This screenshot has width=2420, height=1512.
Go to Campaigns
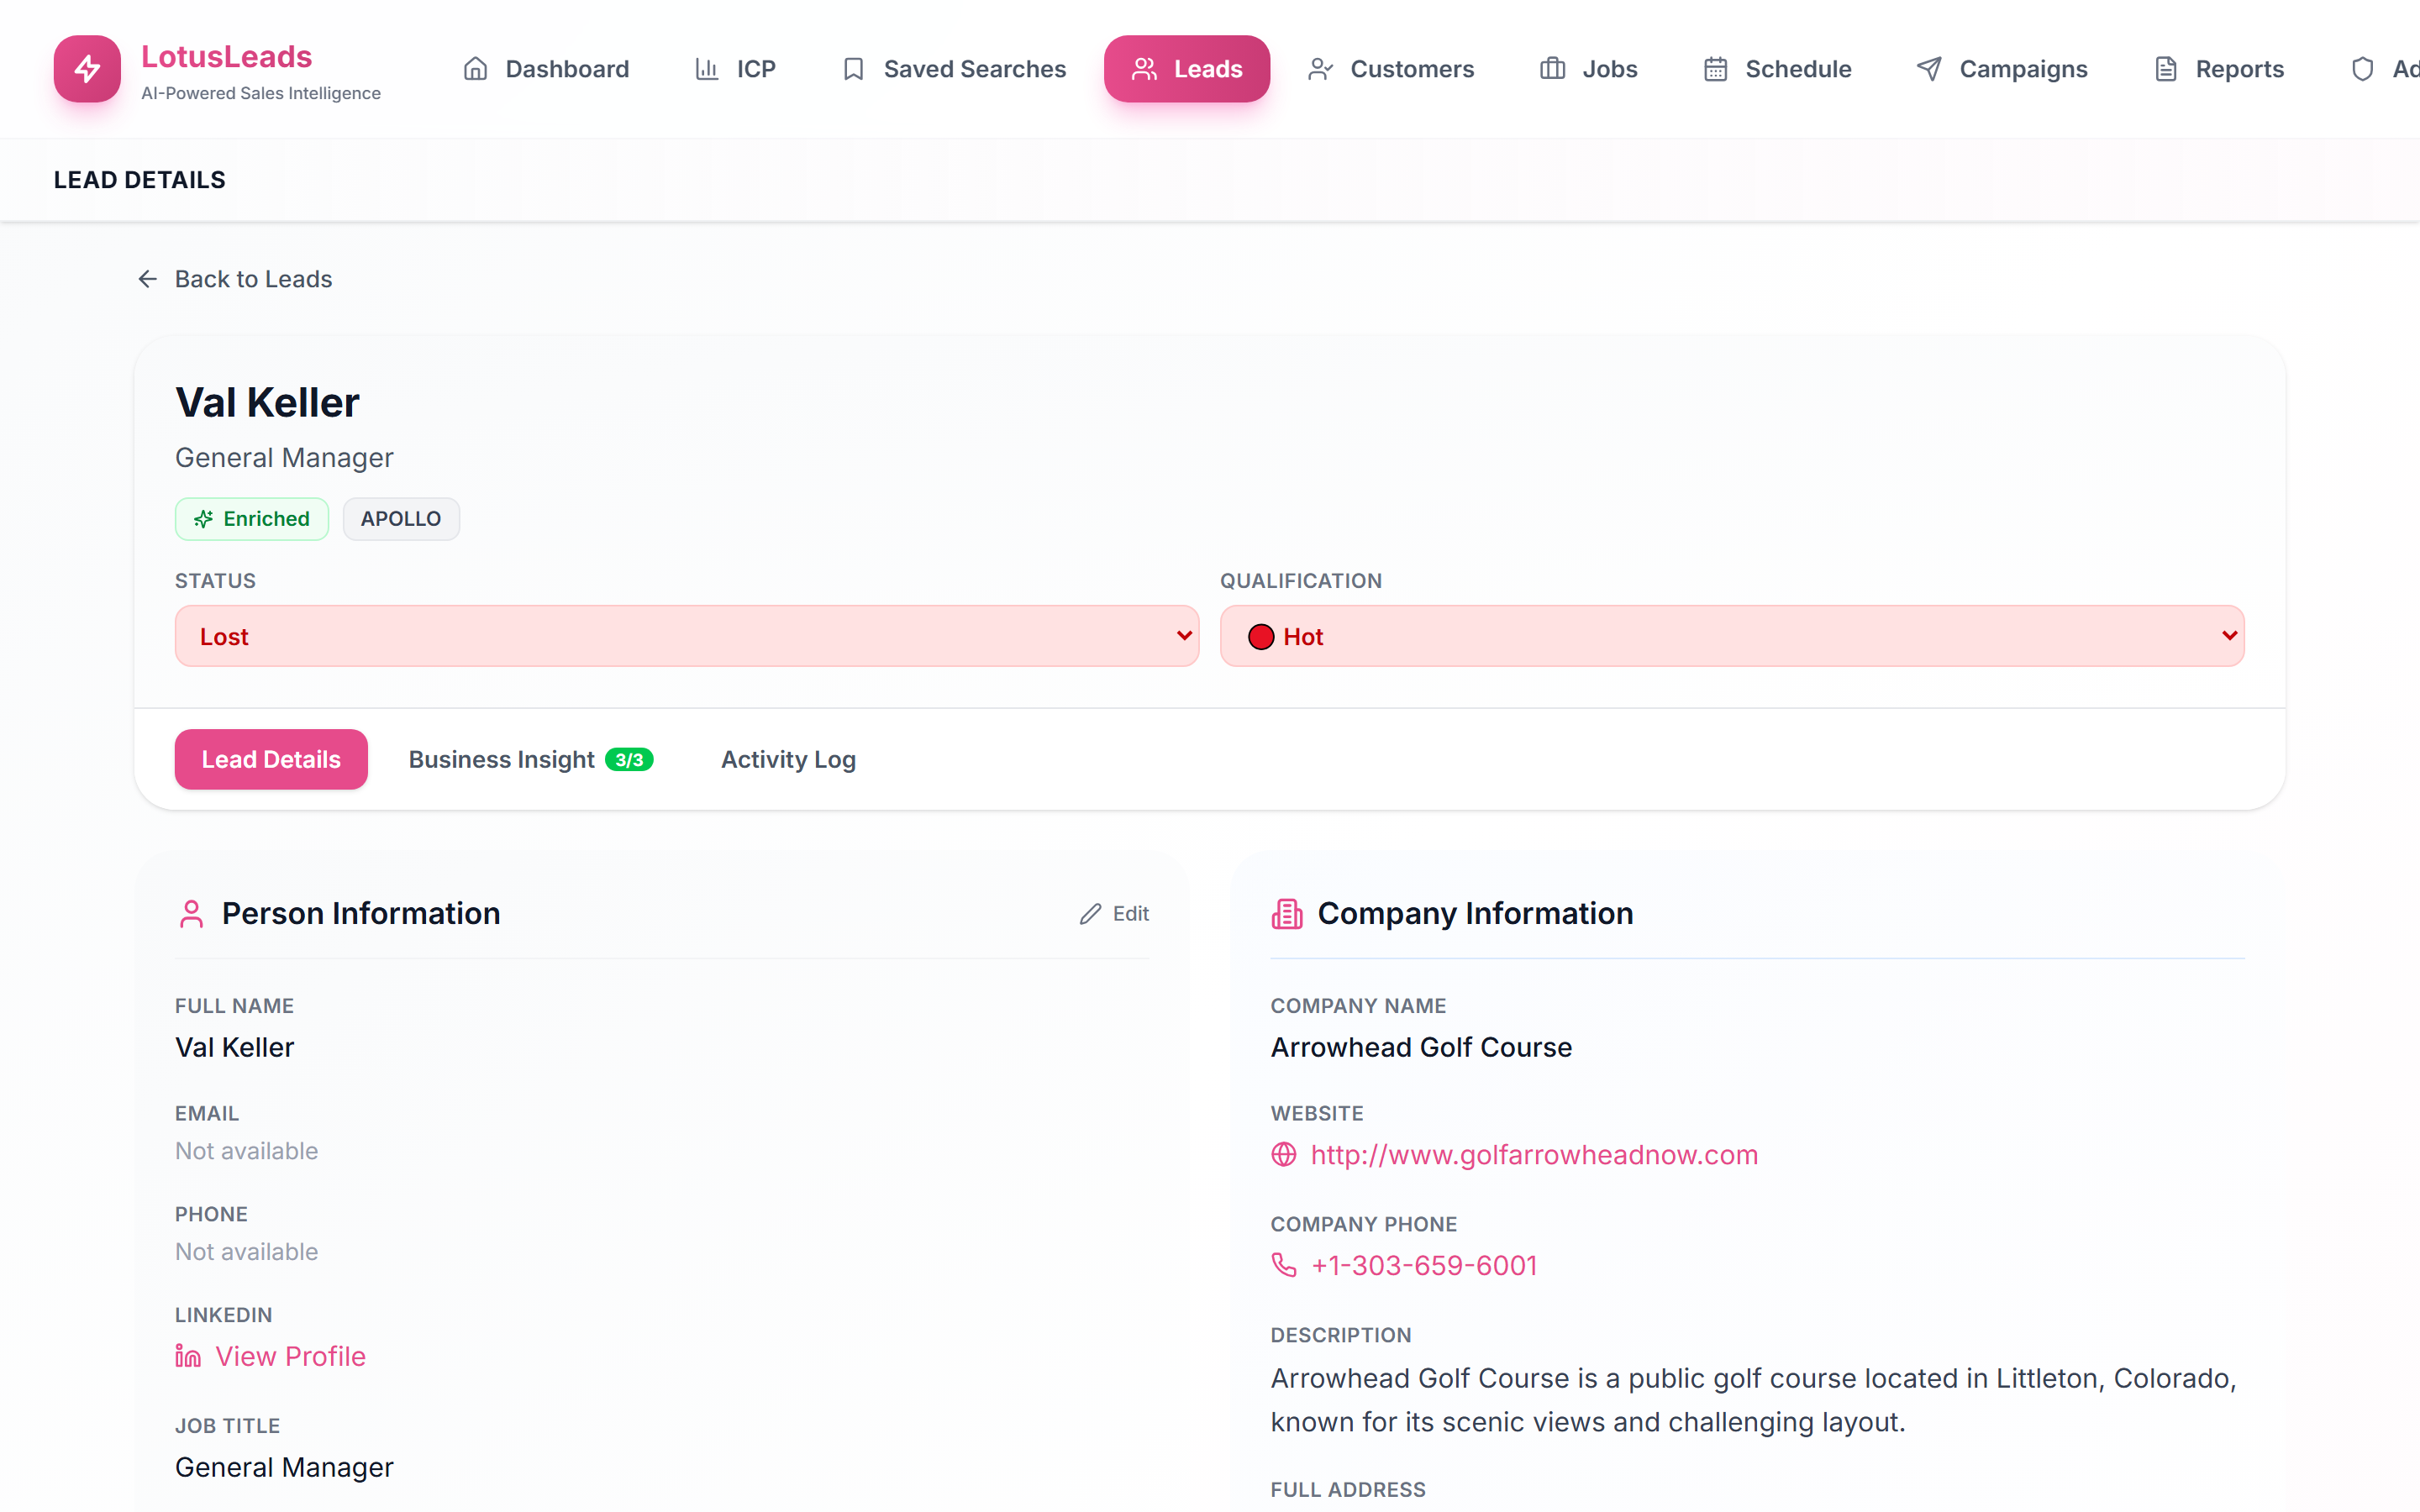click(2002, 69)
